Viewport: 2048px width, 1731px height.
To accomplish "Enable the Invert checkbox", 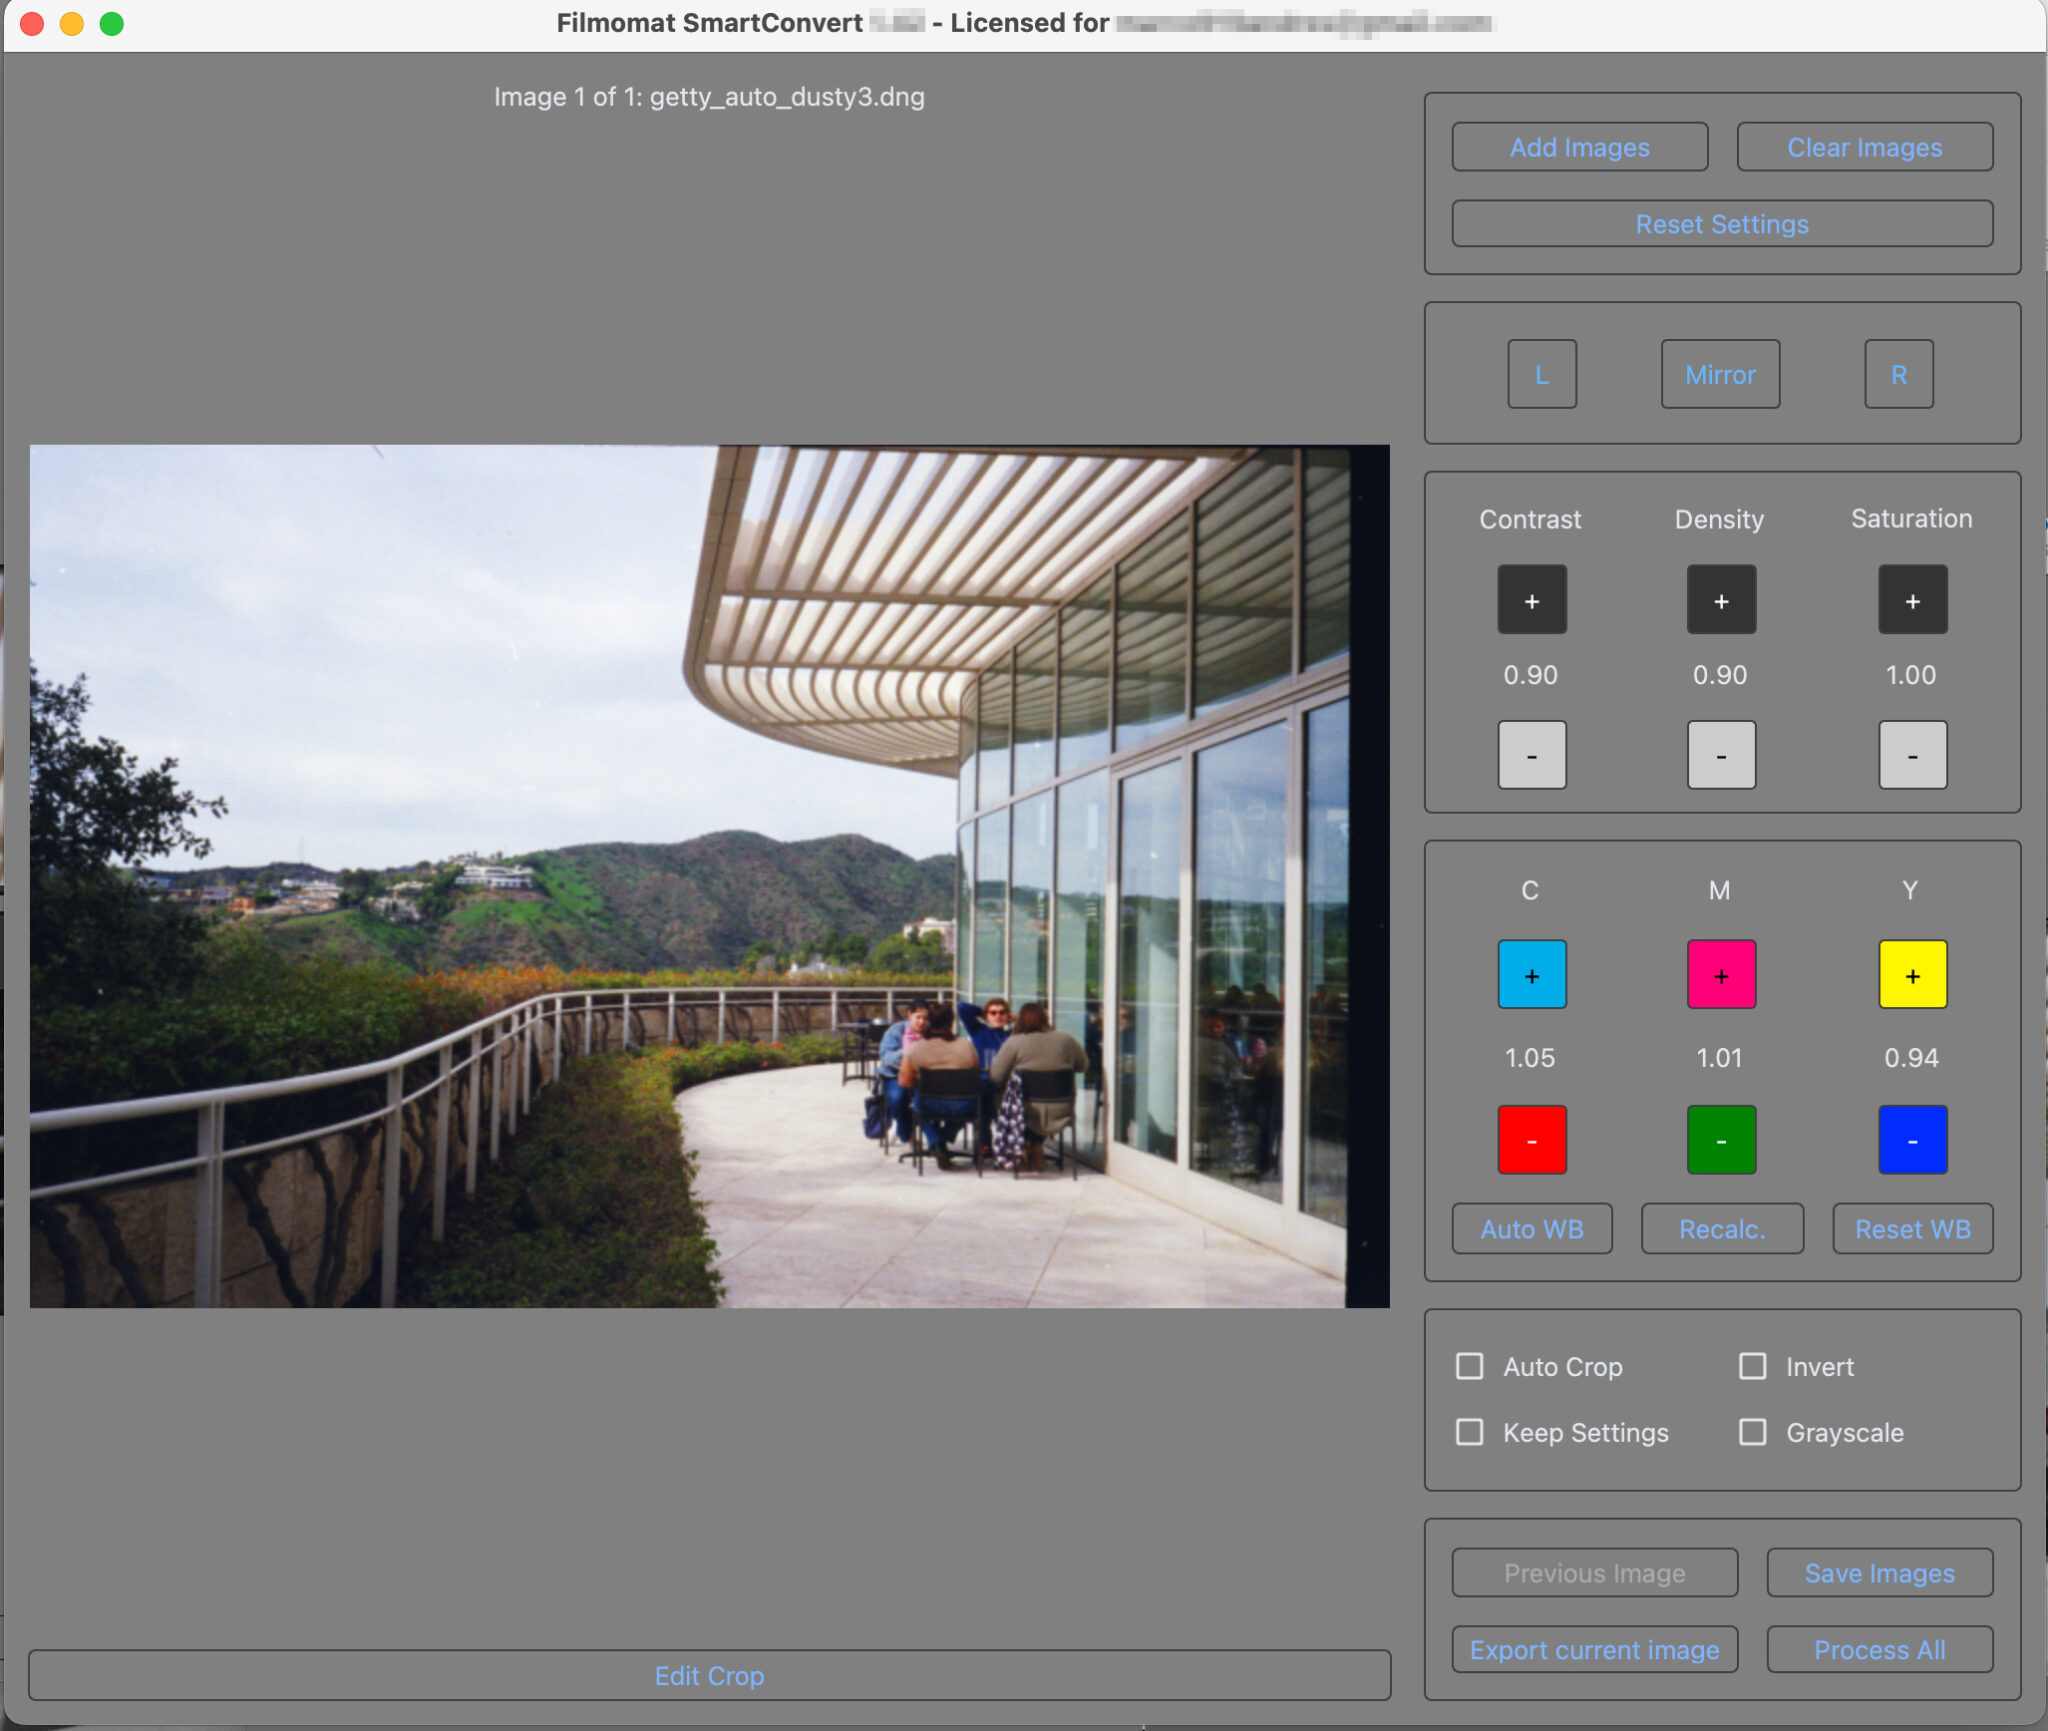I will (x=1752, y=1366).
